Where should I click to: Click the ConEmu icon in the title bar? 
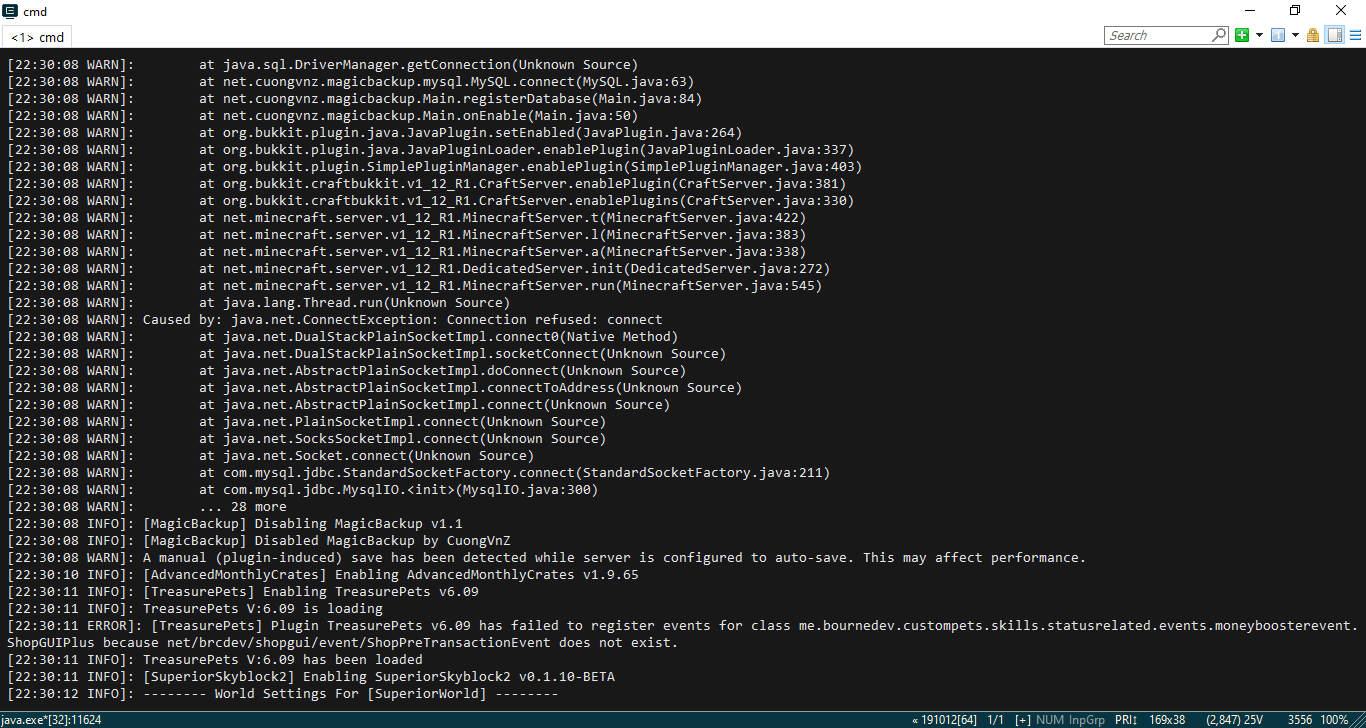click(10, 11)
